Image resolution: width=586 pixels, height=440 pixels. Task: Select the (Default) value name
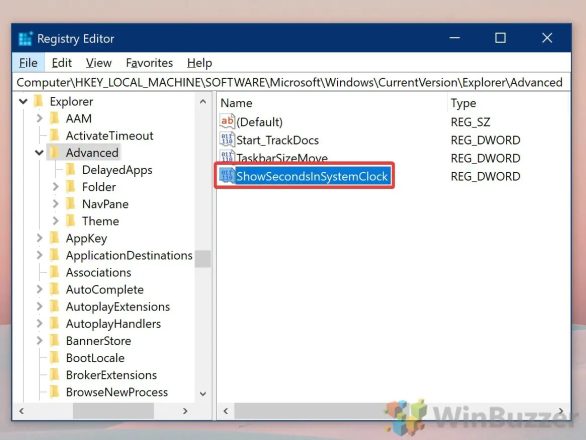259,122
